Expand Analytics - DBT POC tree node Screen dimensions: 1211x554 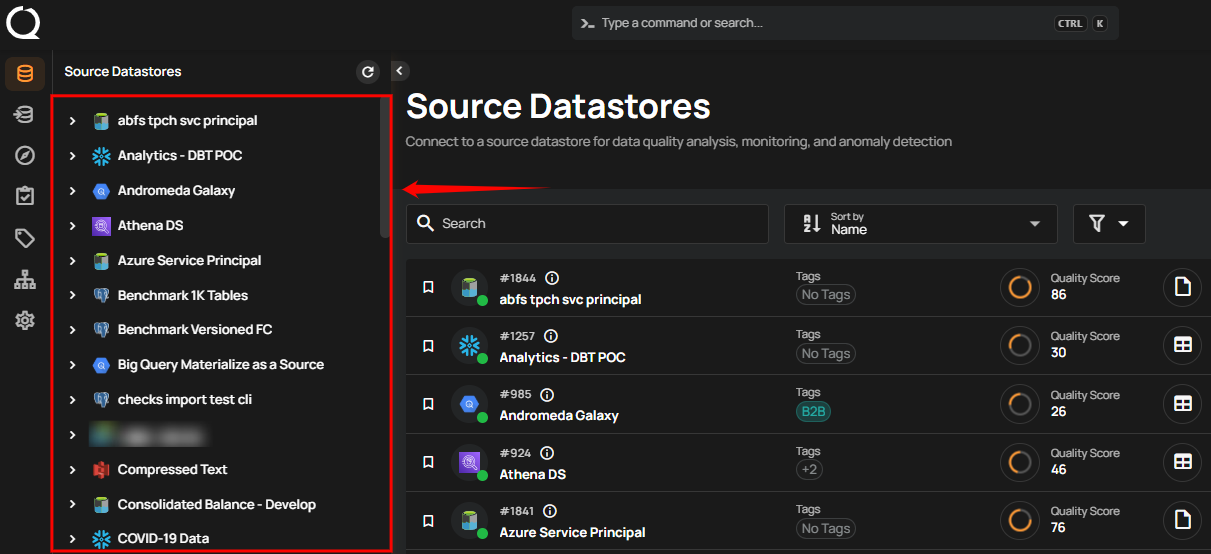pyautogui.click(x=72, y=156)
